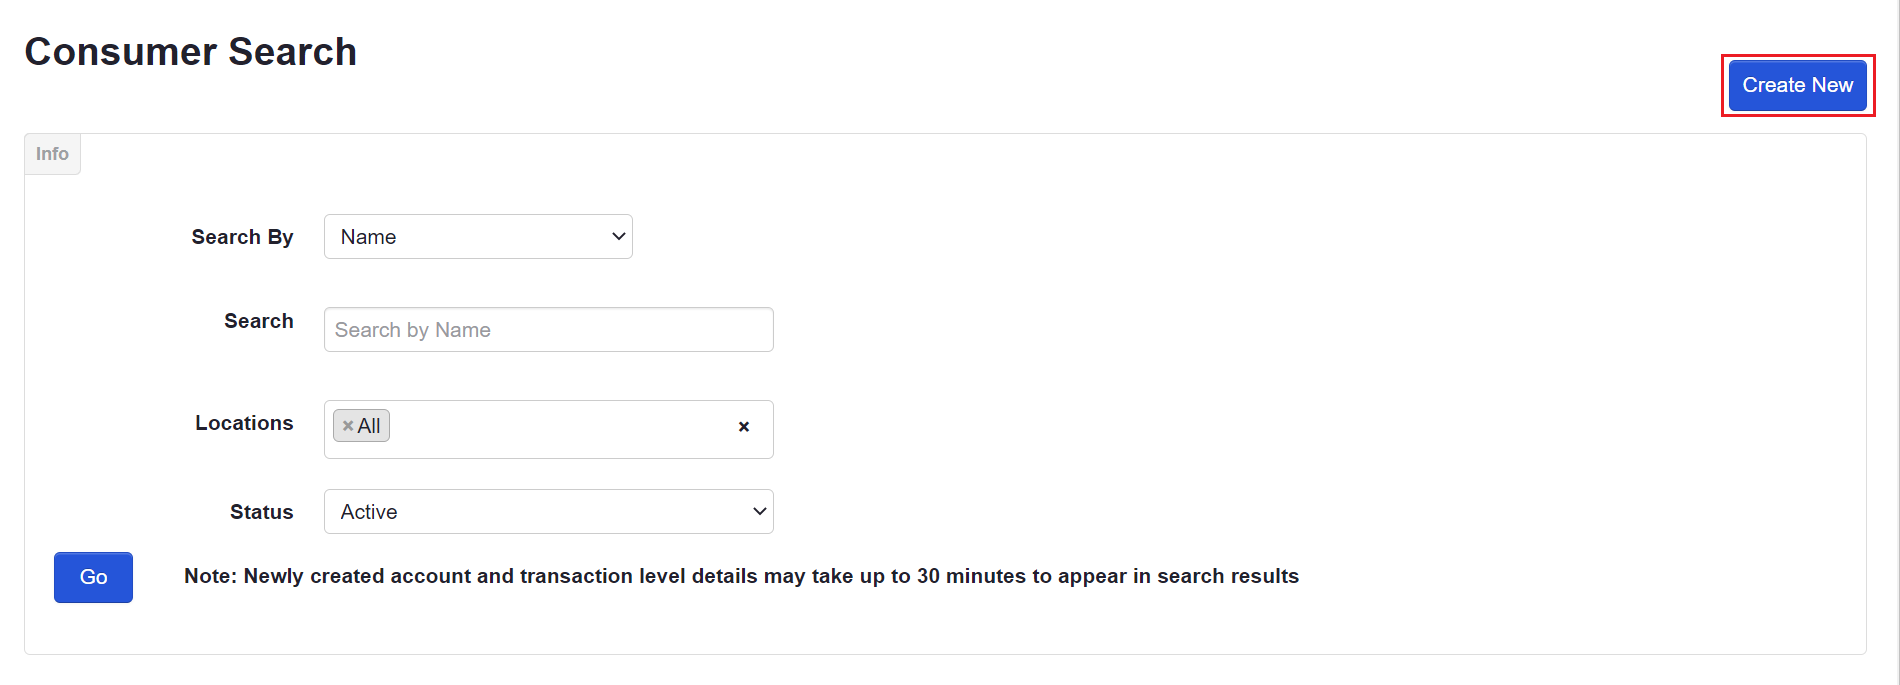1900x685 pixels.
Task: Click the word Active in Status select
Action: (369, 512)
